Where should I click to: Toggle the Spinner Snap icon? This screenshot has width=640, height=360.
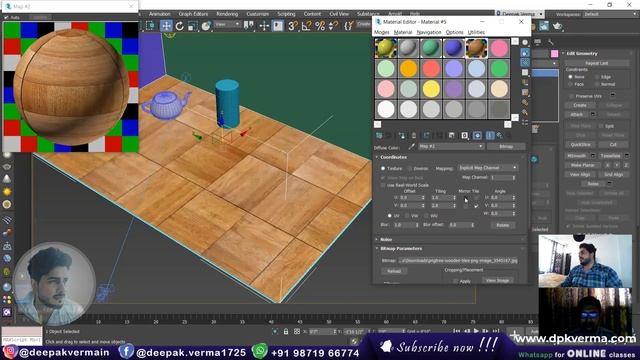(x=333, y=26)
